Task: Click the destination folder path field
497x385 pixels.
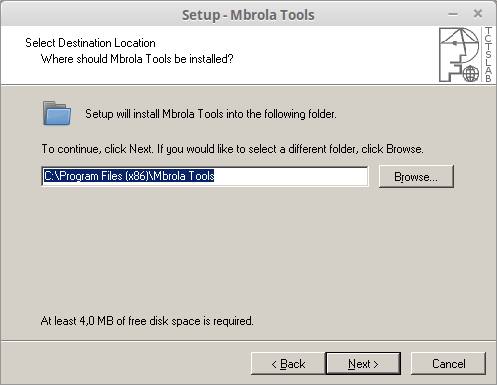Action: click(205, 176)
